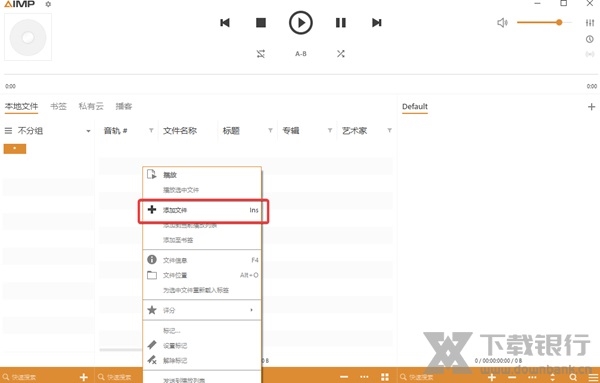Skip to the next track
Image resolution: width=600 pixels, height=383 pixels.
377,23
